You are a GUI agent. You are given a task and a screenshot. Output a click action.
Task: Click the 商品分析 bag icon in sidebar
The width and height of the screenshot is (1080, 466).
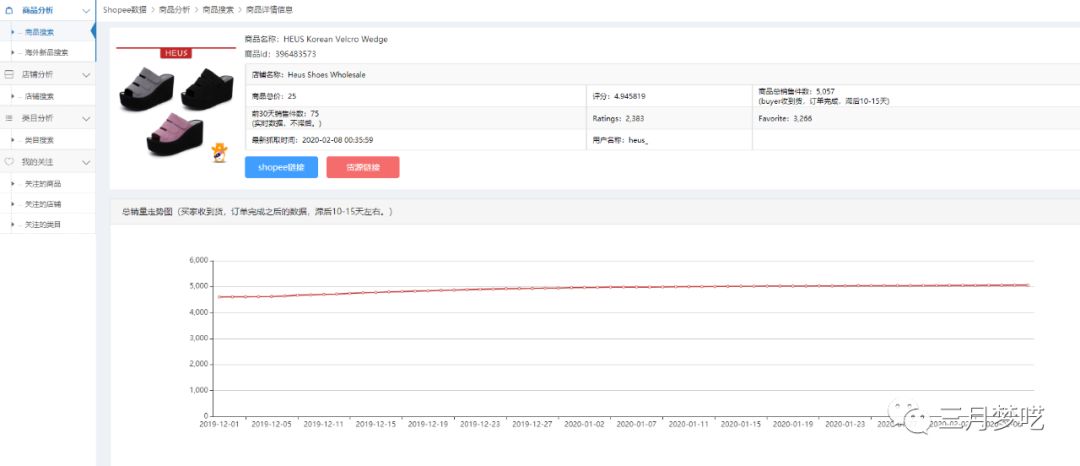[9, 9]
